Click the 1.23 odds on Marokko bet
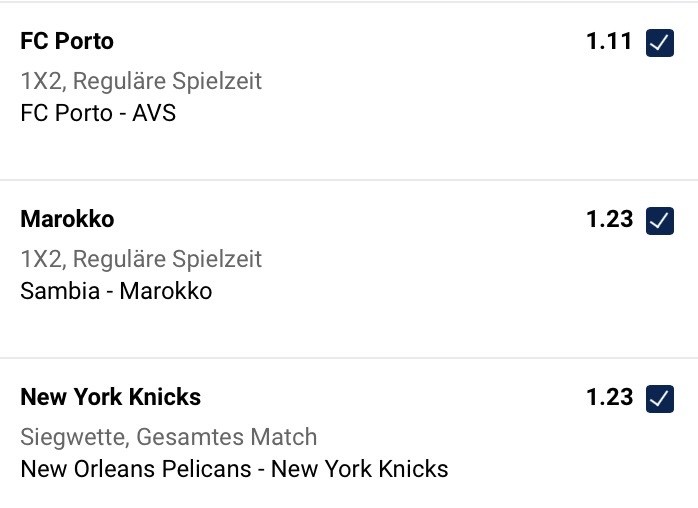 (609, 220)
